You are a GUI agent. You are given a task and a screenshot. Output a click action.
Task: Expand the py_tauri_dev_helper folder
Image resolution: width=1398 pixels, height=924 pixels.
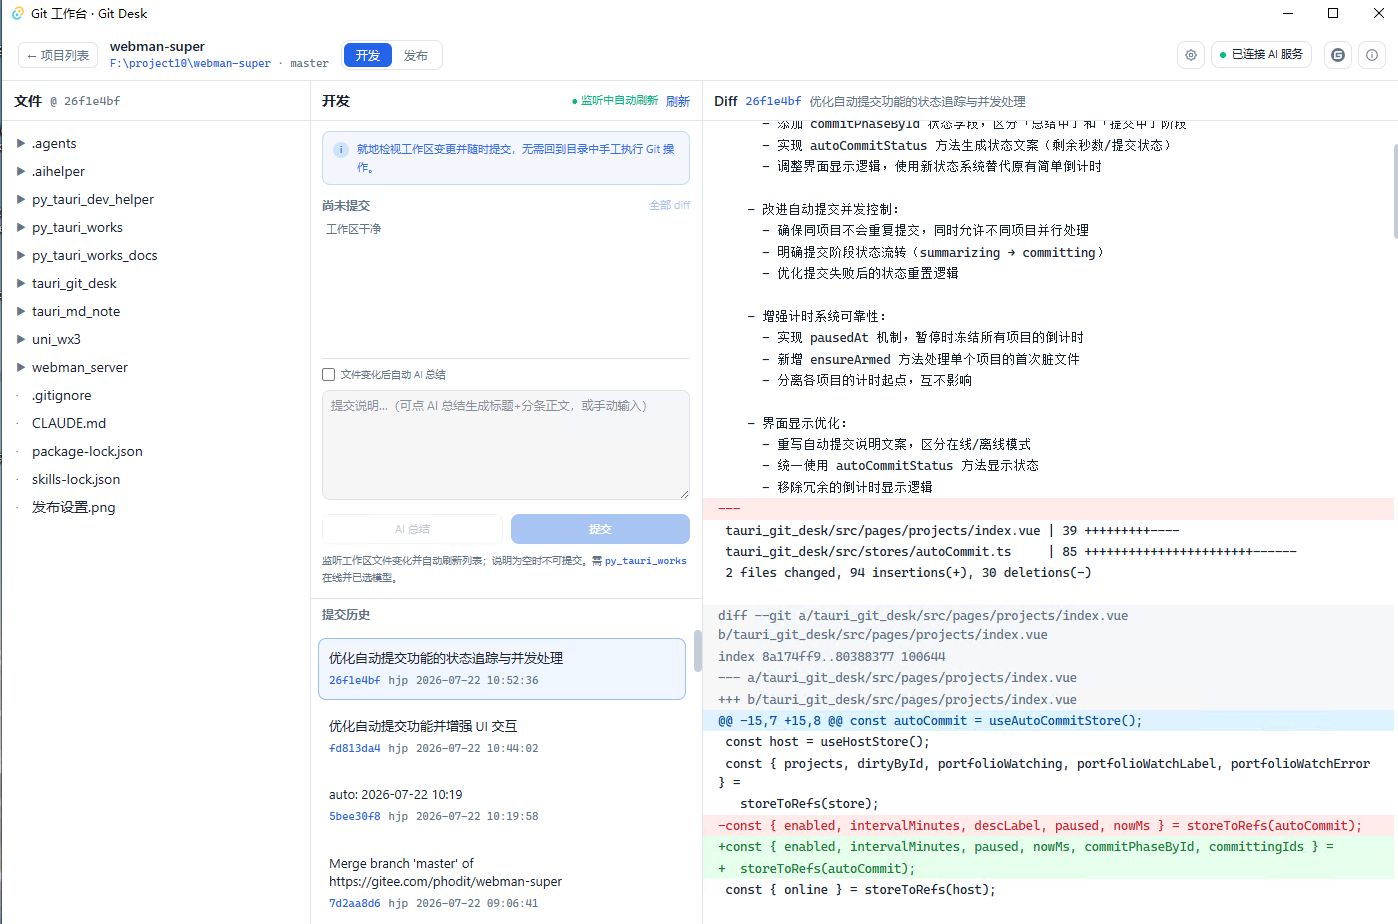pos(21,199)
